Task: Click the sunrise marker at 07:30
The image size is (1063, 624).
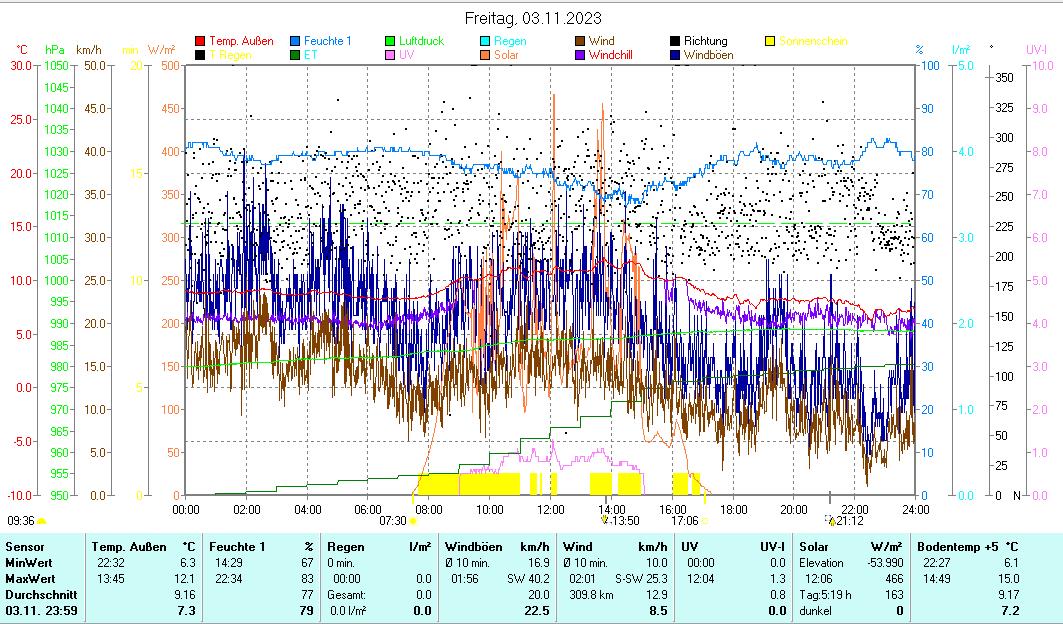Action: pyautogui.click(x=413, y=521)
